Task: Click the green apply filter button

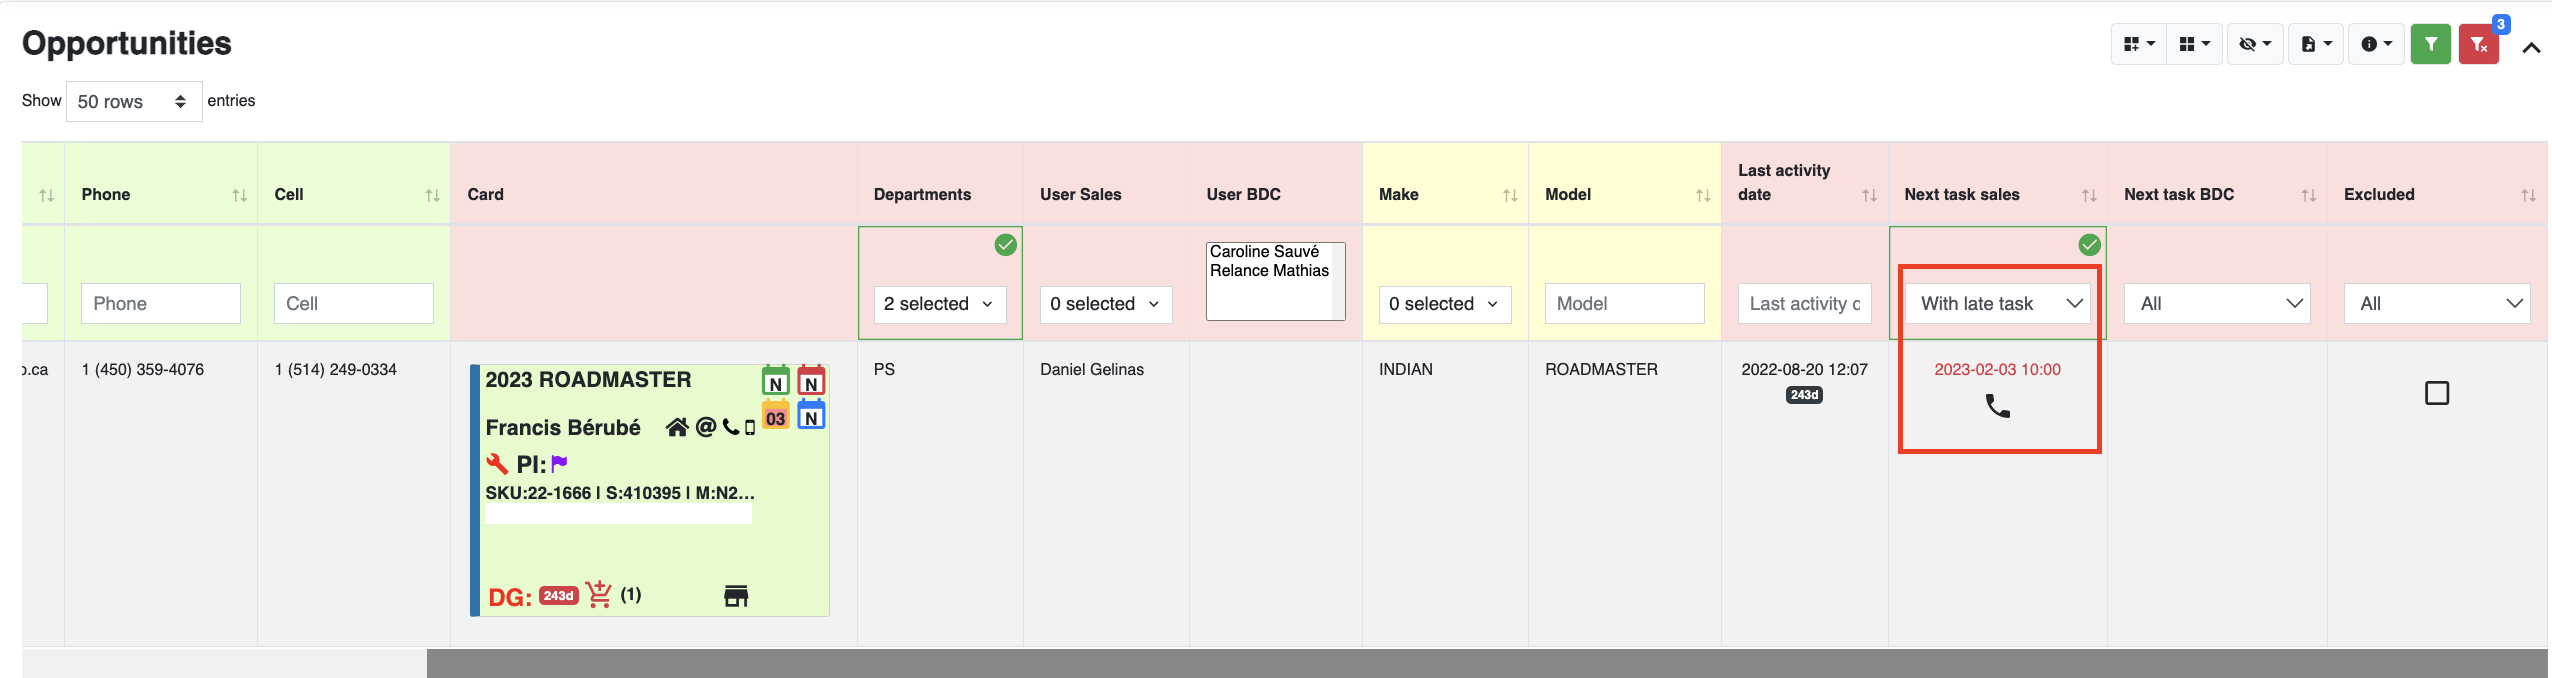Action: [x=2430, y=44]
